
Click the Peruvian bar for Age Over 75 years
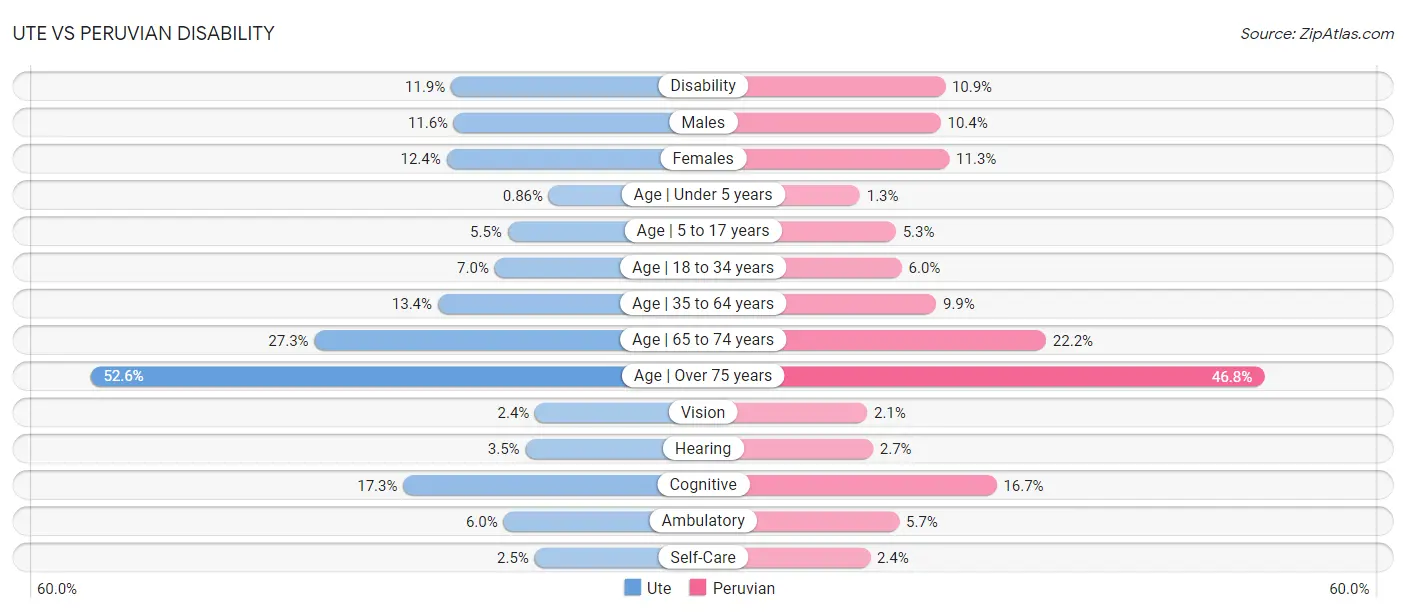click(1020, 376)
